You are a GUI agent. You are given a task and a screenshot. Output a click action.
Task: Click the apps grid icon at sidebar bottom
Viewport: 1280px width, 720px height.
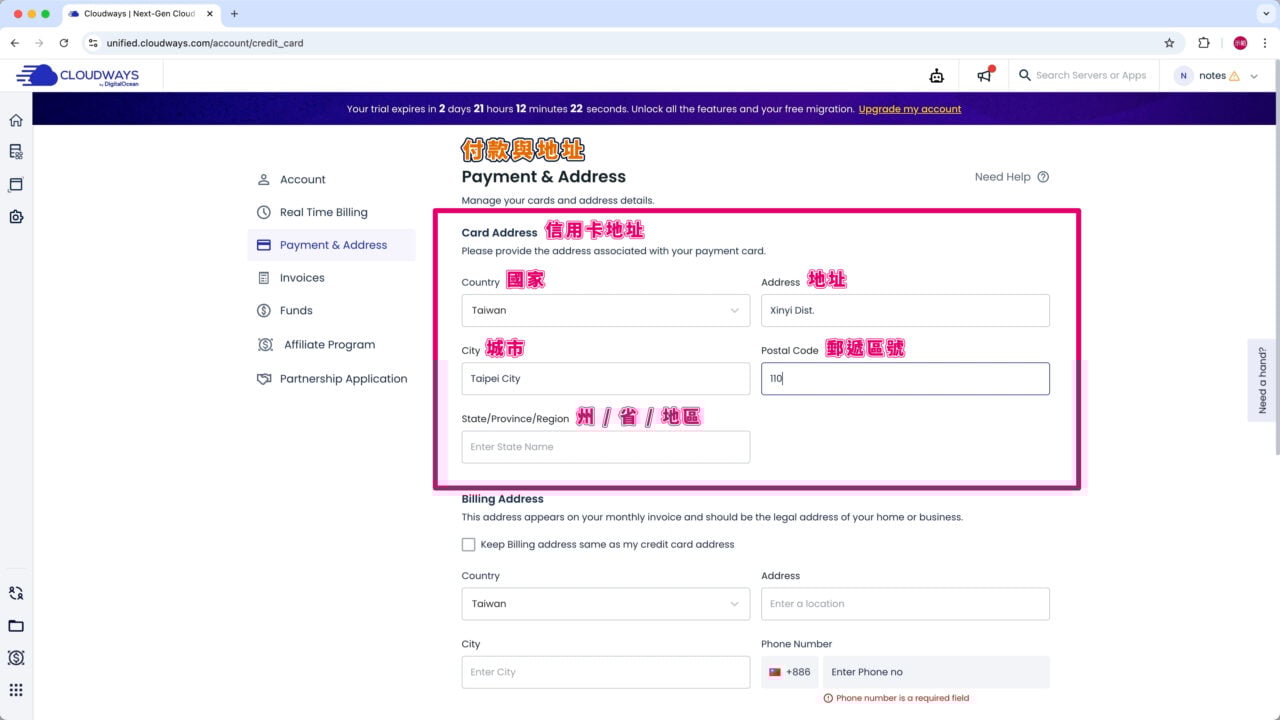(x=16, y=690)
